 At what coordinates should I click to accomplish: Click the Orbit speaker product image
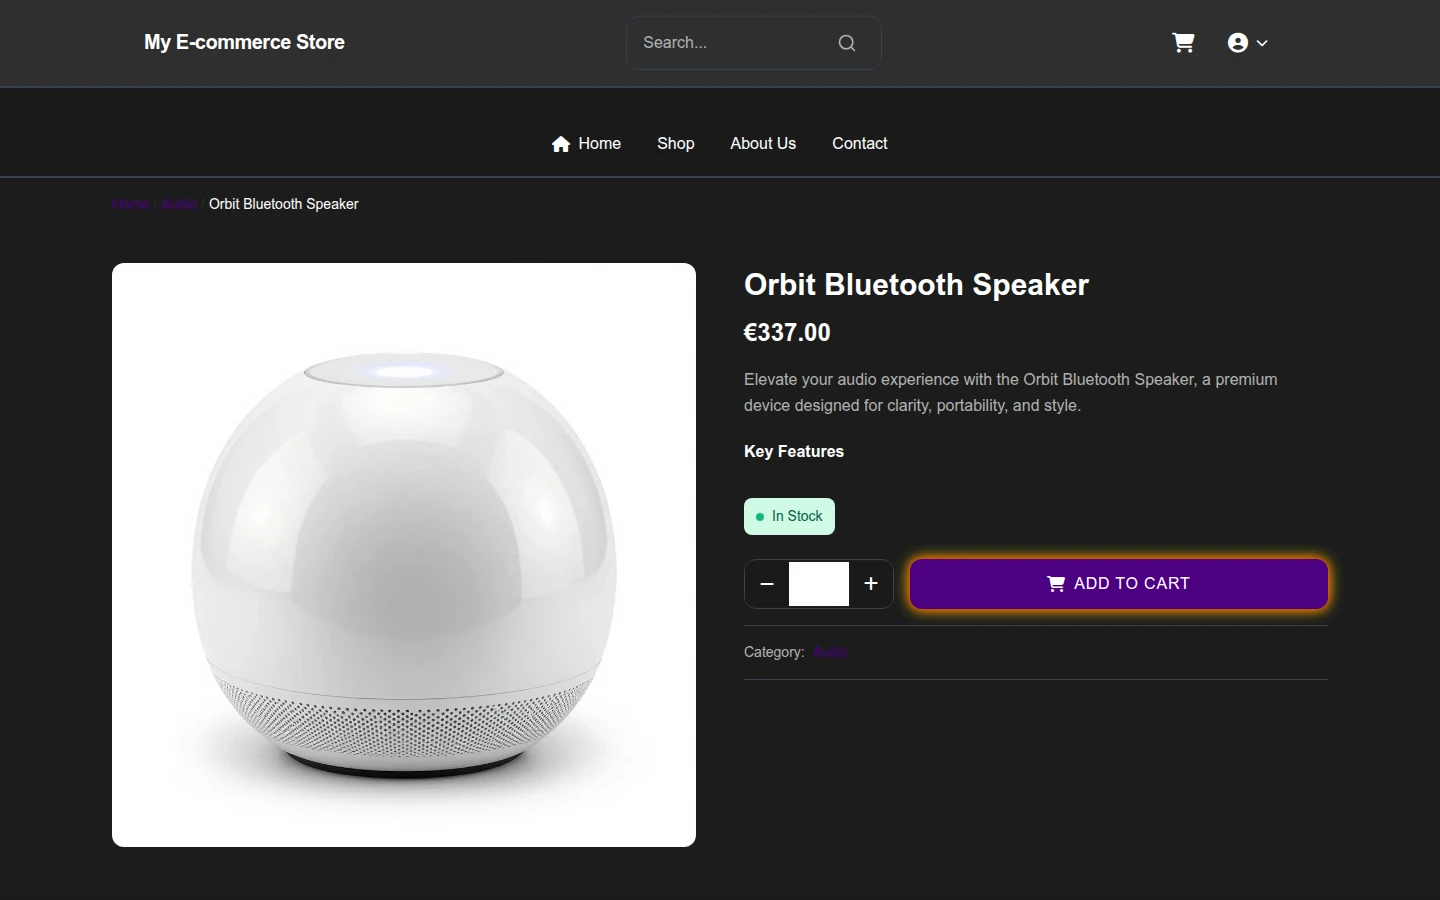404,555
